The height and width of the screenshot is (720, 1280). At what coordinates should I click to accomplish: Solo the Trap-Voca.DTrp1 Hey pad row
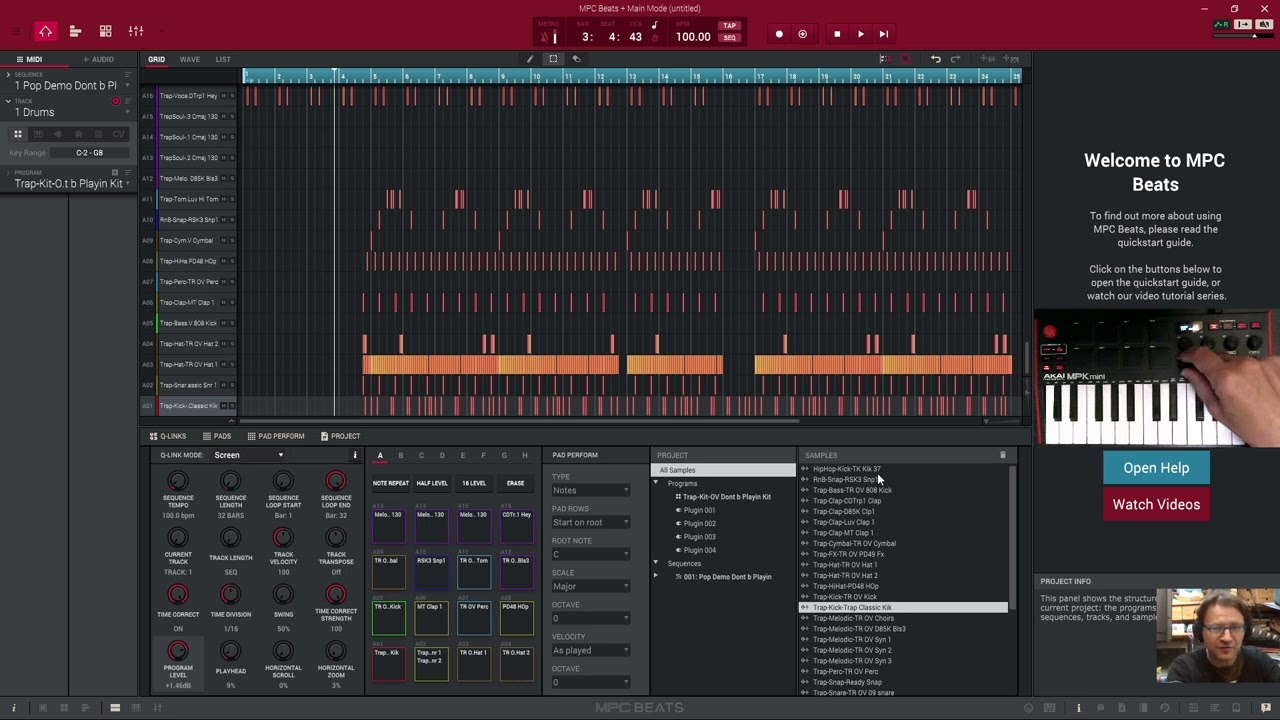[232, 96]
